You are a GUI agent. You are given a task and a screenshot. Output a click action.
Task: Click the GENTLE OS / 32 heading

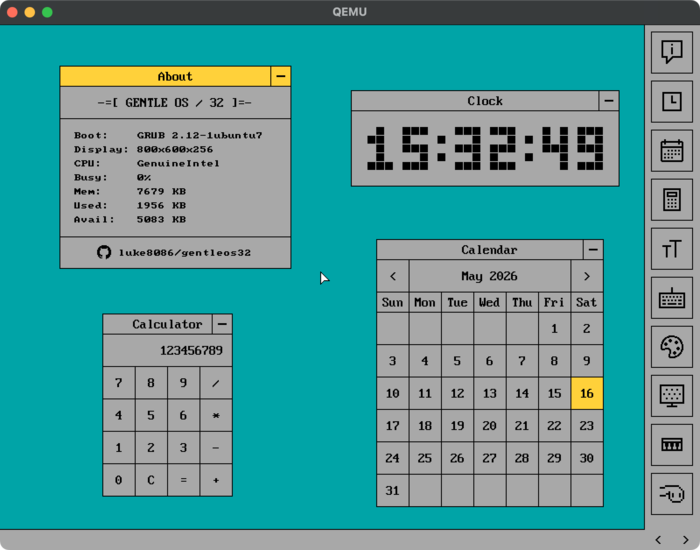tap(175, 103)
